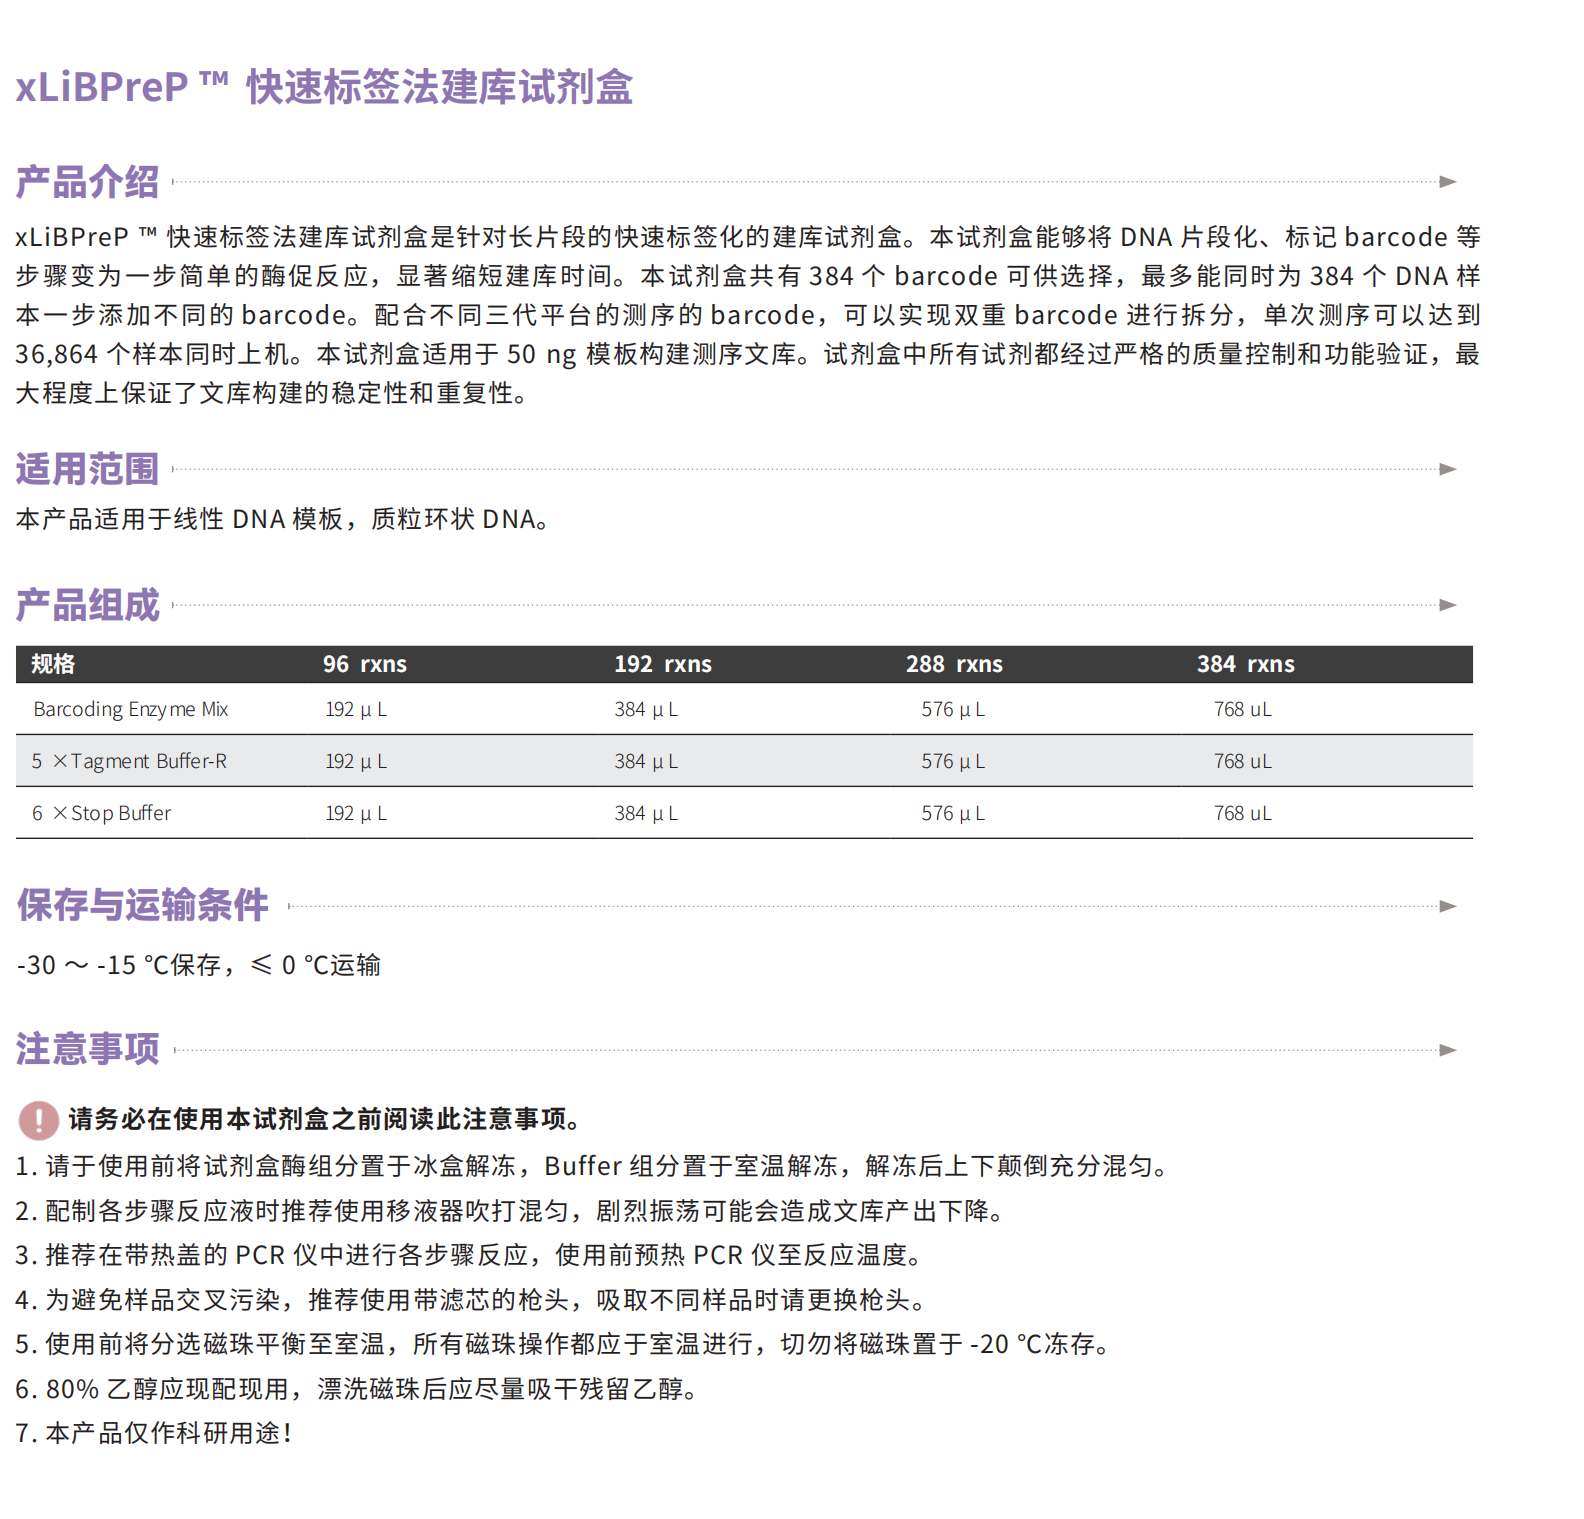Click the 384 rxns column header
This screenshot has width=1584, height=1519.
tap(1245, 664)
